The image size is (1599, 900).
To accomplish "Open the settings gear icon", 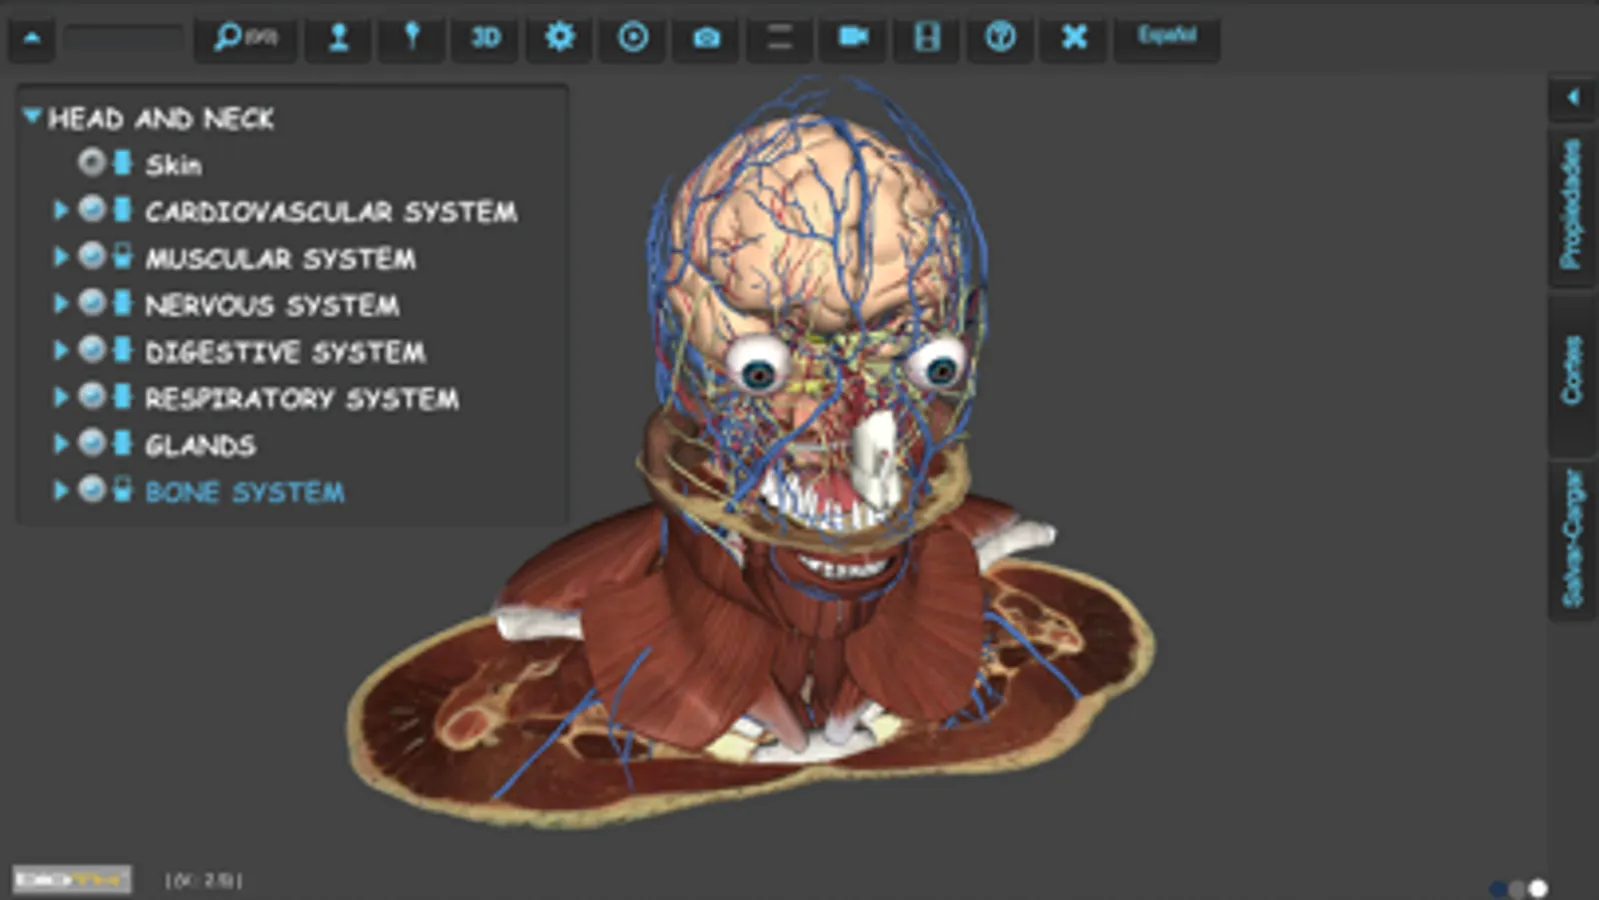I will (x=559, y=38).
